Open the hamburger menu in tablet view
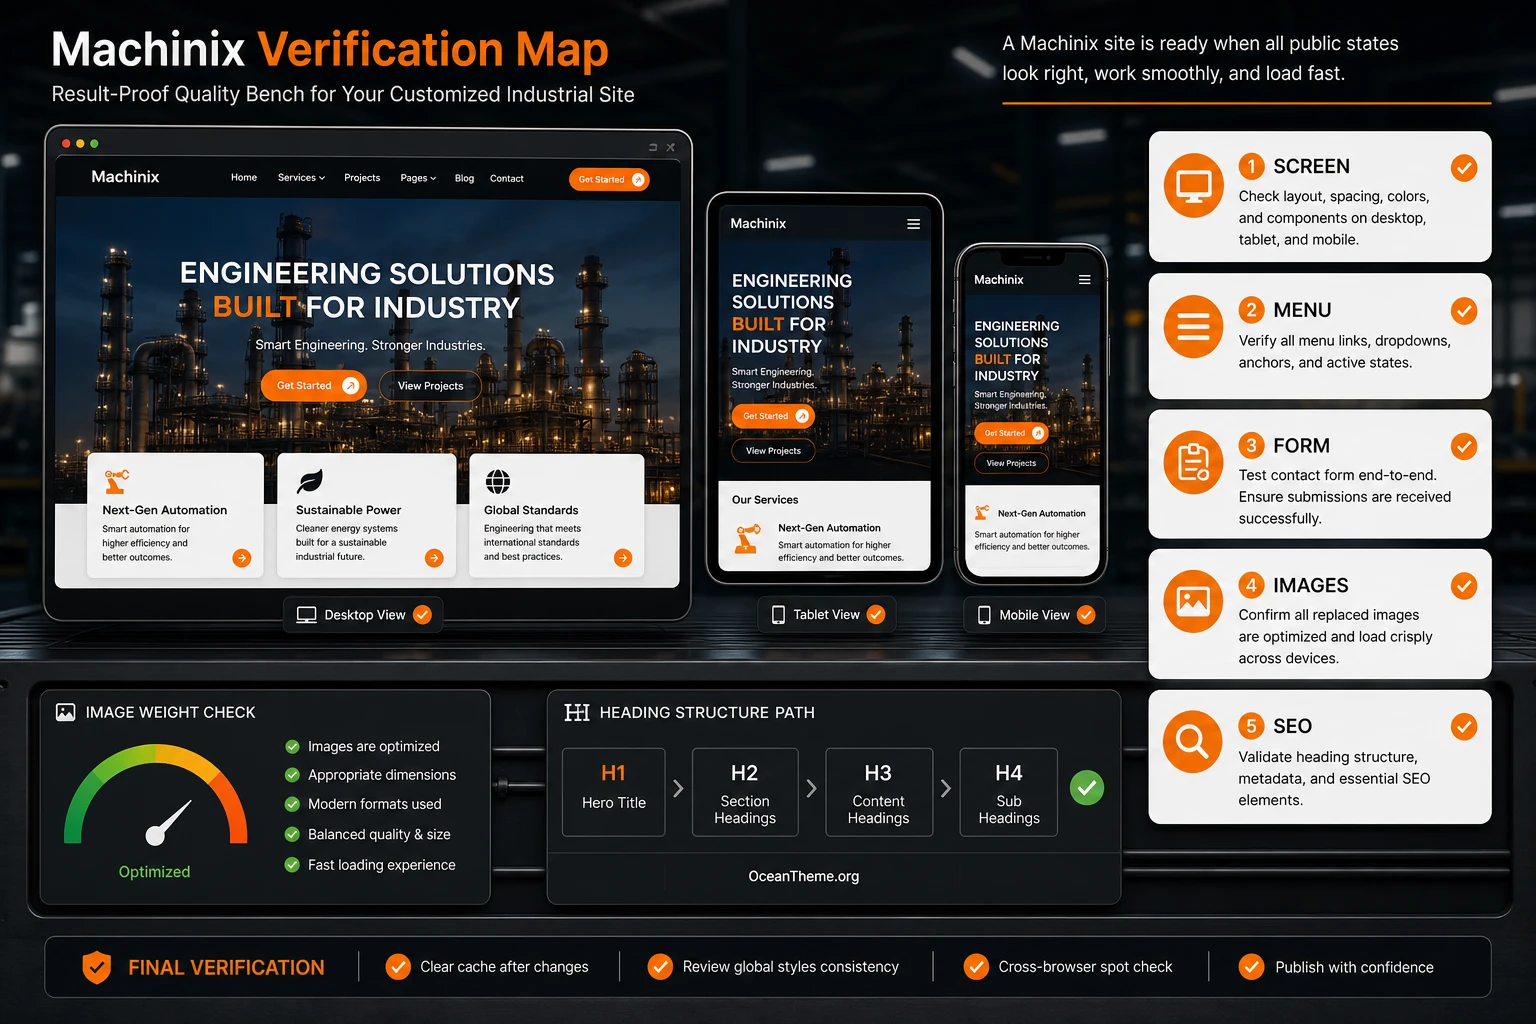Image resolution: width=1536 pixels, height=1024 pixels. [x=913, y=224]
